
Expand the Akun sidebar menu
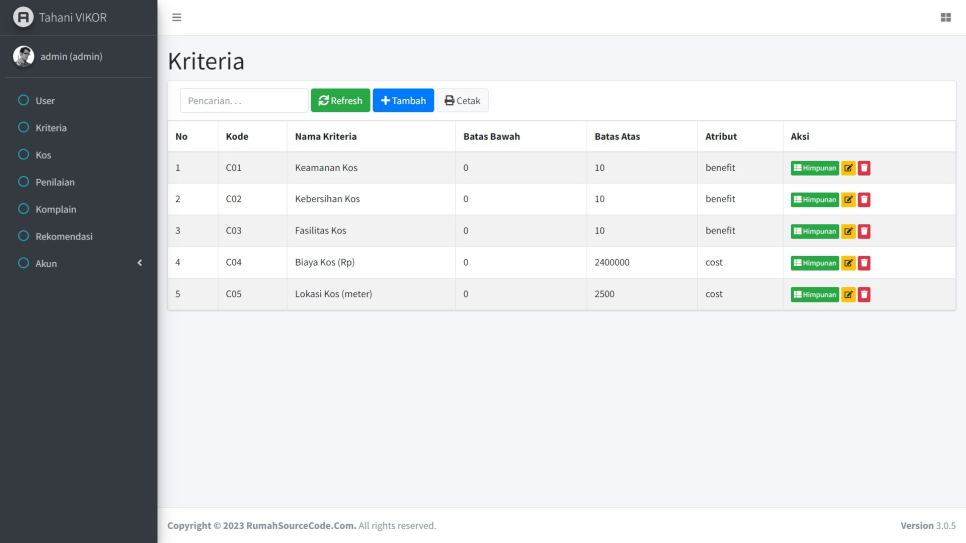pyautogui.click(x=78, y=263)
